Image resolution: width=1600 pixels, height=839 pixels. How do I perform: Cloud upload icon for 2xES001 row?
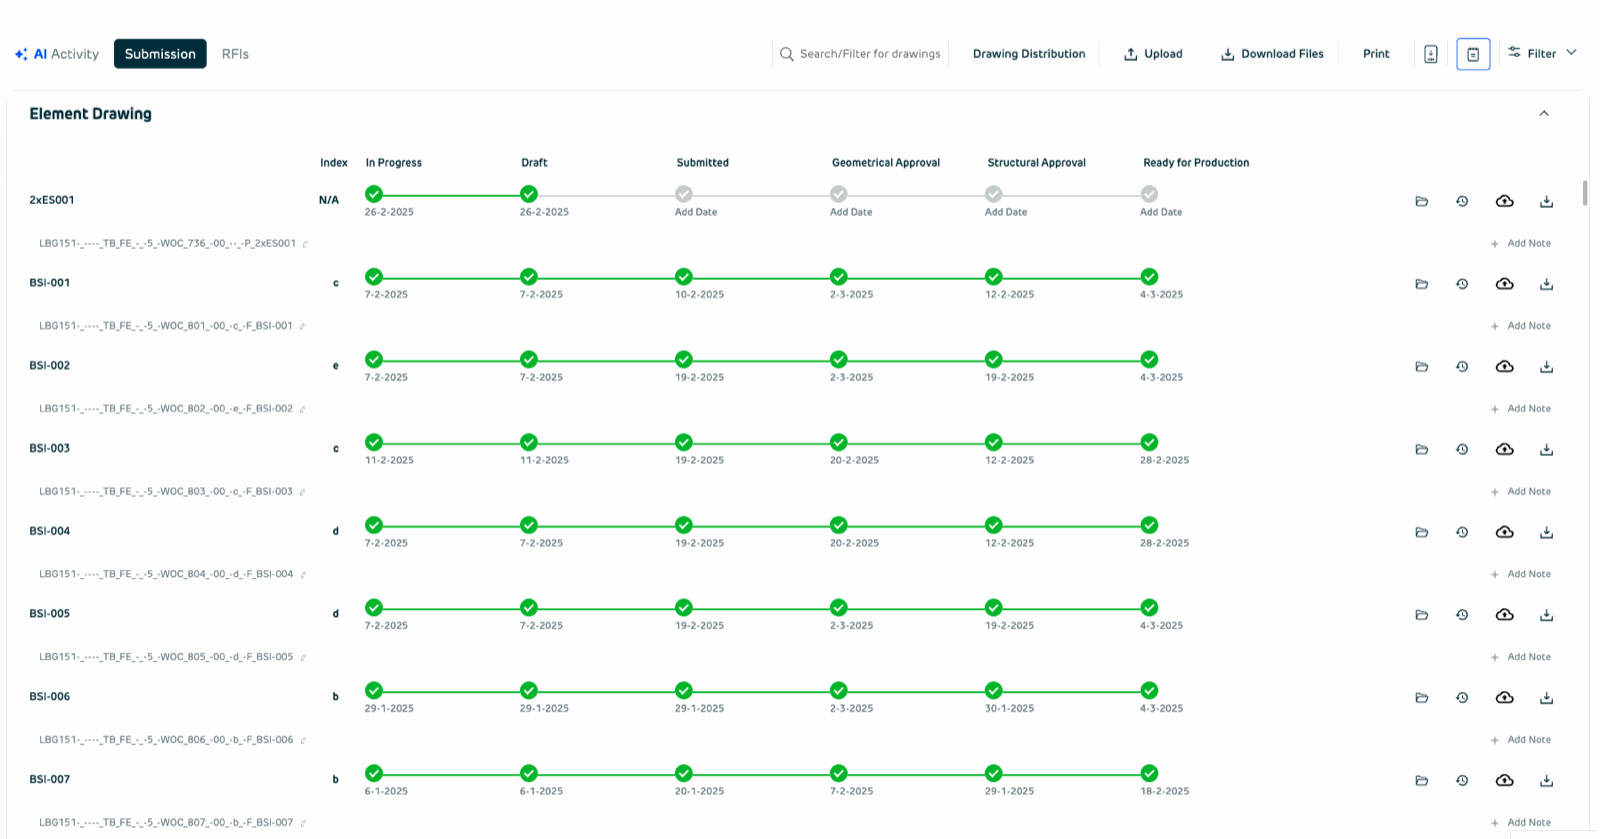click(1504, 201)
